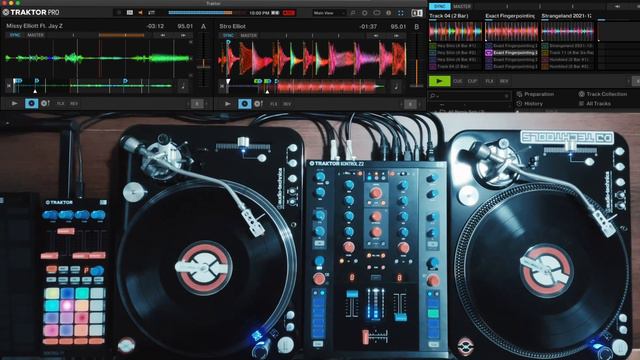Image resolution: width=640 pixels, height=360 pixels.
Task: Click CUP on the remix deck
Action: [x=472, y=81]
